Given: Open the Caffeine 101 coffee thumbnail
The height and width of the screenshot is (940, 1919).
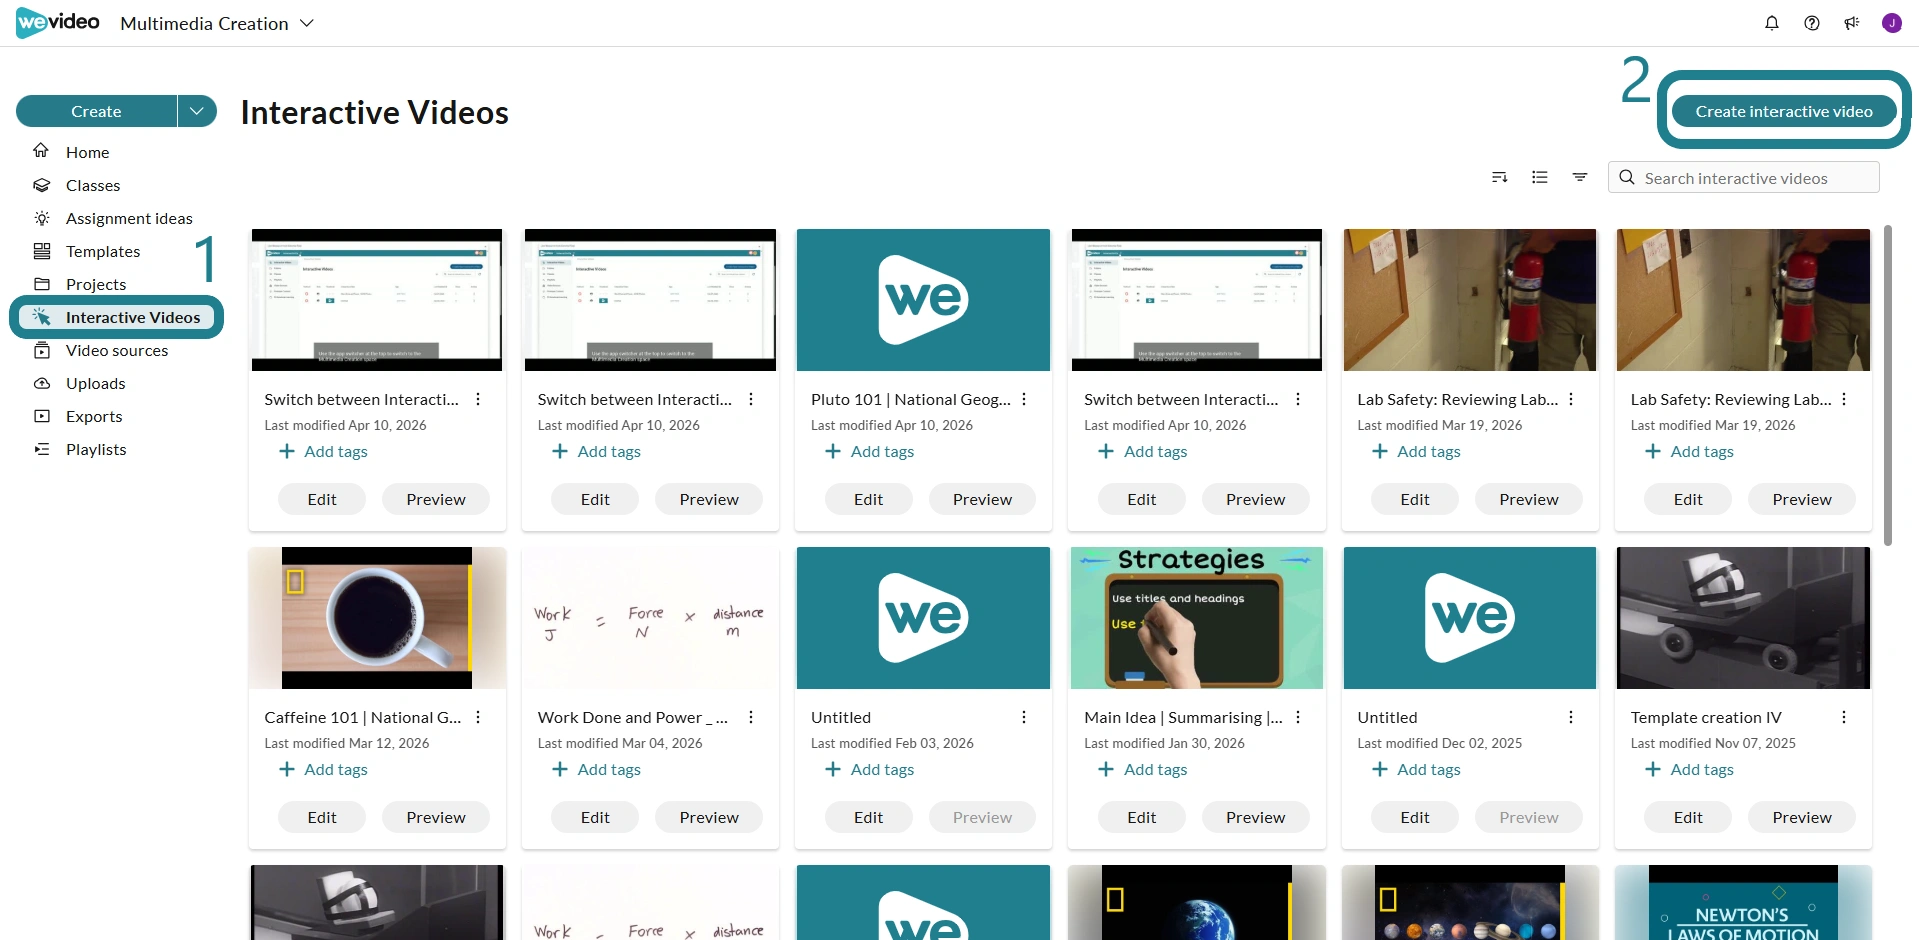Looking at the screenshot, I should [x=377, y=617].
